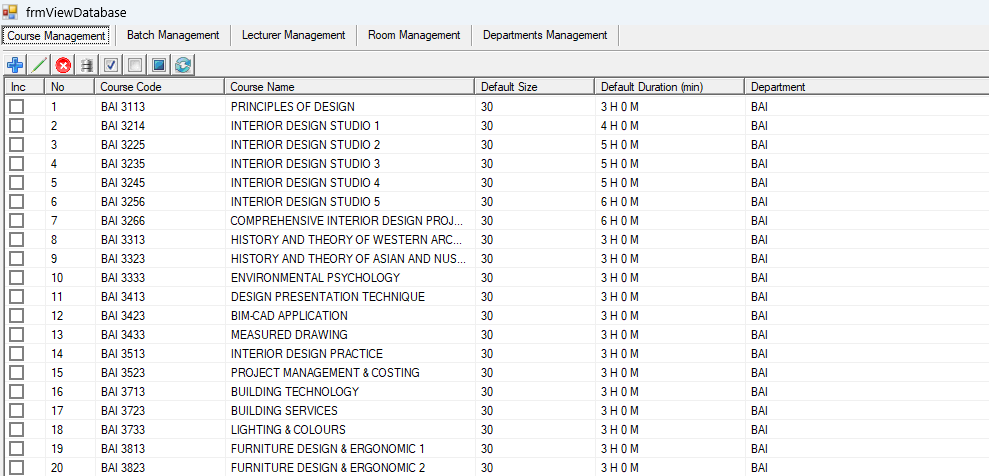Click the Inc column header

pos(25,87)
